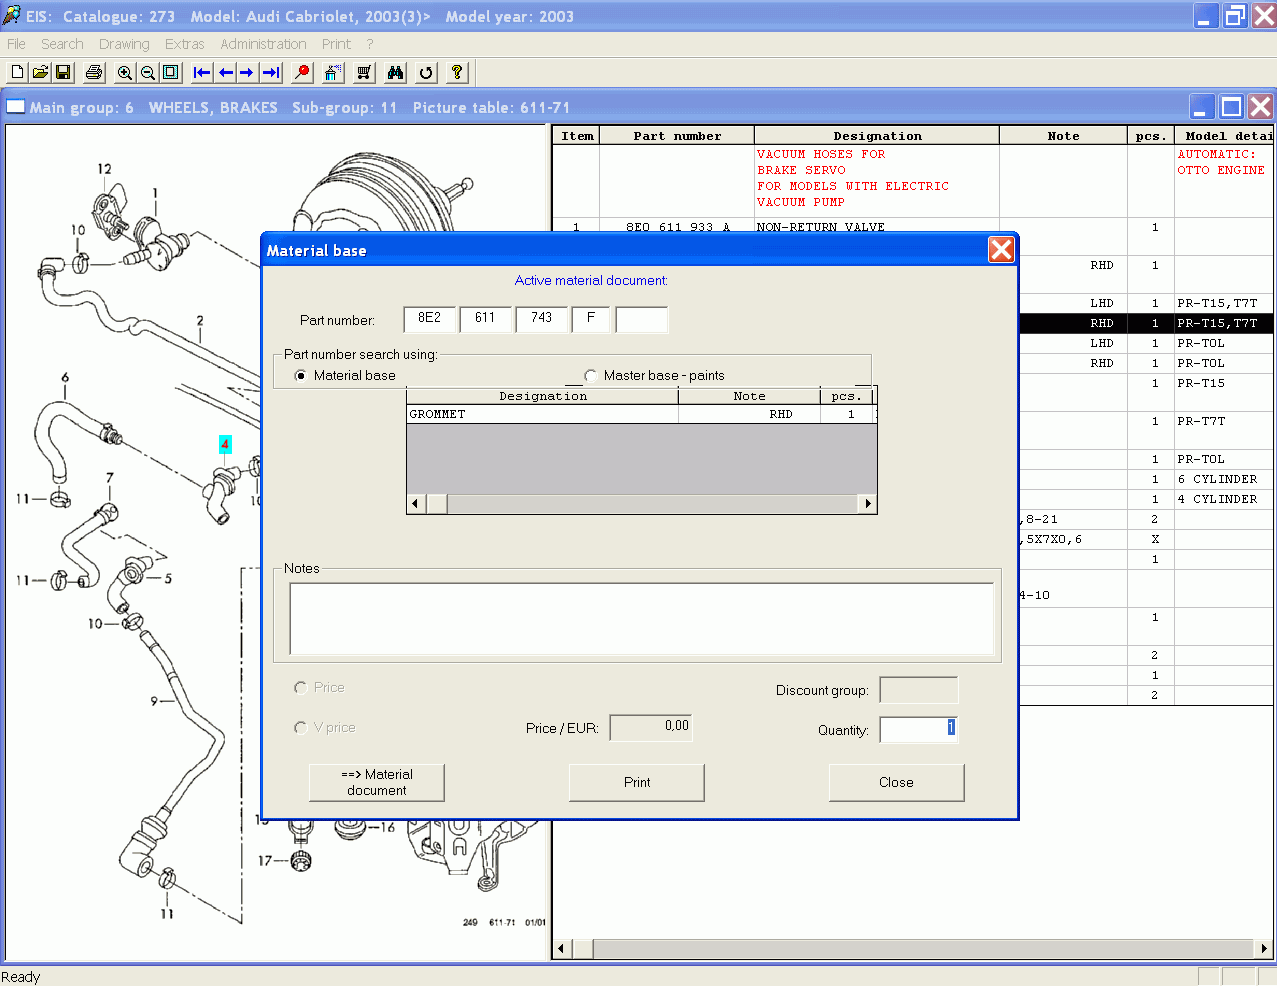Viewport: 1277px width, 986px height.
Task: Click the Designation column header in parts list
Action: pos(877,136)
